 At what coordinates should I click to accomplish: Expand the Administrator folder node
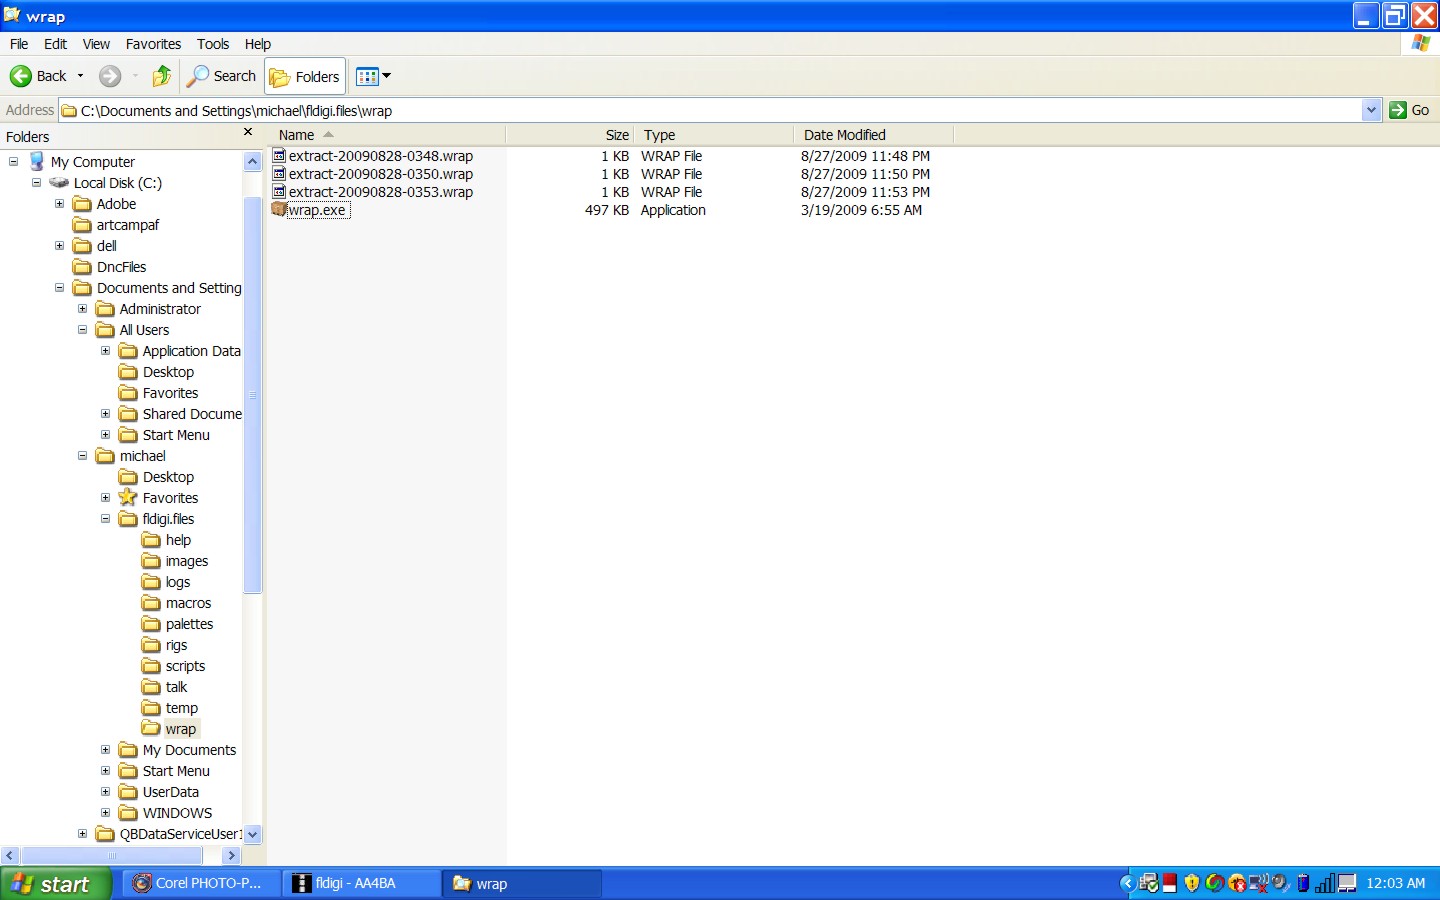(x=83, y=308)
